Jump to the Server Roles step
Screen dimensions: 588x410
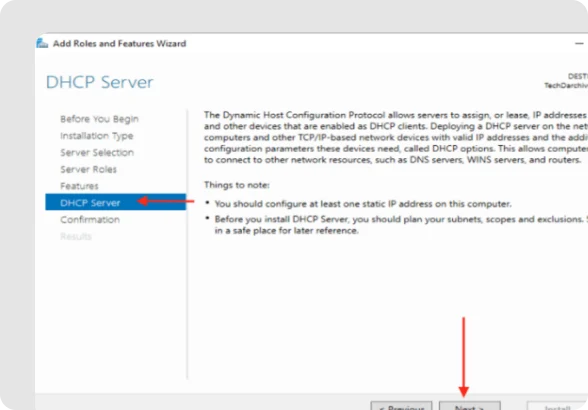[x=88, y=169]
